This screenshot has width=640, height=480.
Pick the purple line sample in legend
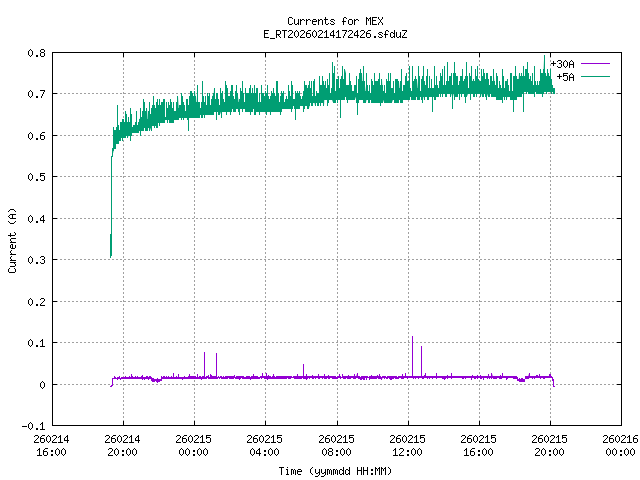pos(595,64)
